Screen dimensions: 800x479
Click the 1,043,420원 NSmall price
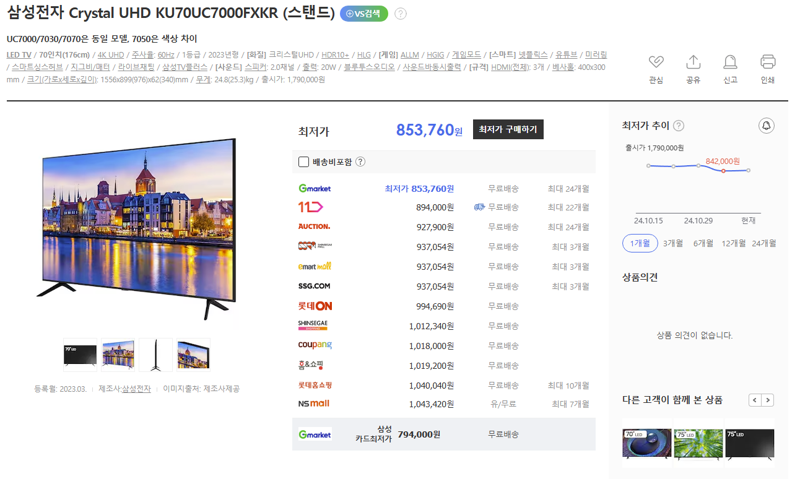(x=431, y=404)
